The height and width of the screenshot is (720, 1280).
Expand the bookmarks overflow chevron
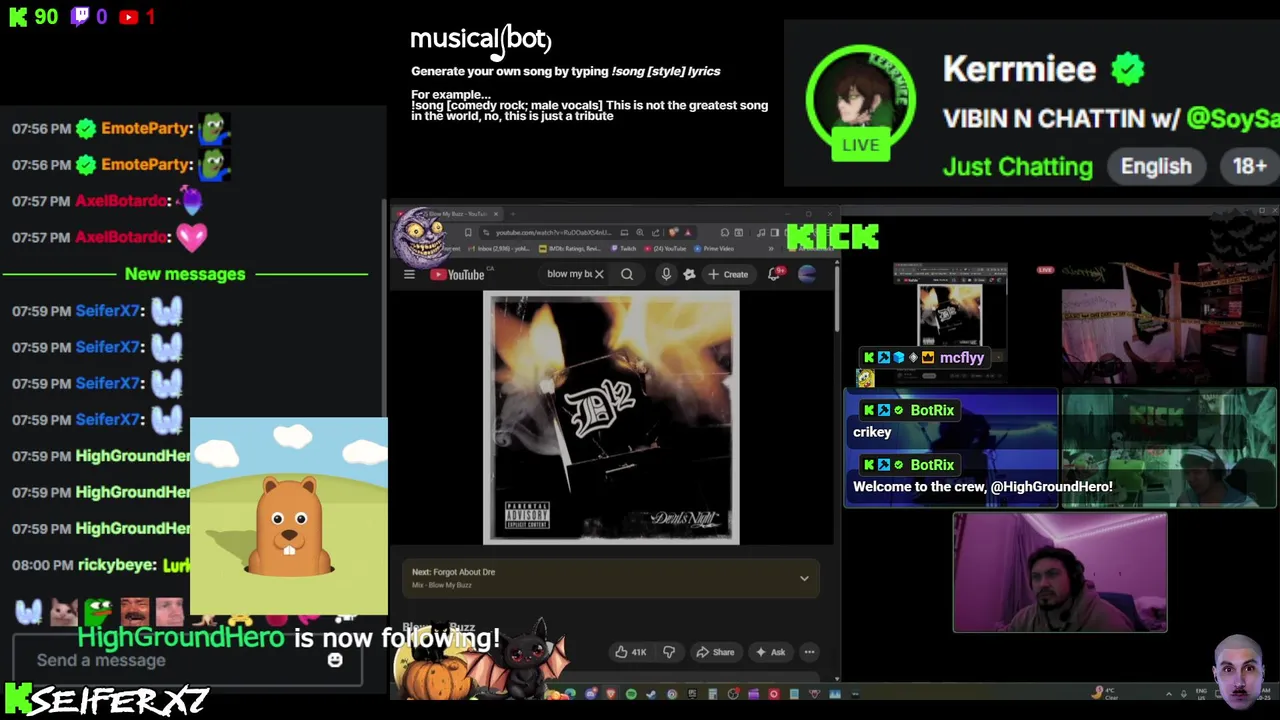click(x=771, y=249)
